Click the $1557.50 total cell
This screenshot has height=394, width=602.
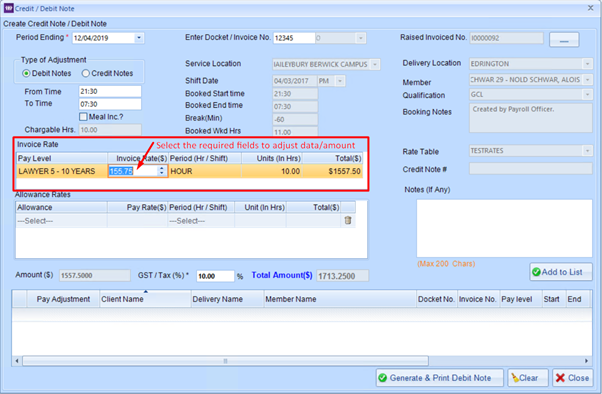pyautogui.click(x=332, y=171)
